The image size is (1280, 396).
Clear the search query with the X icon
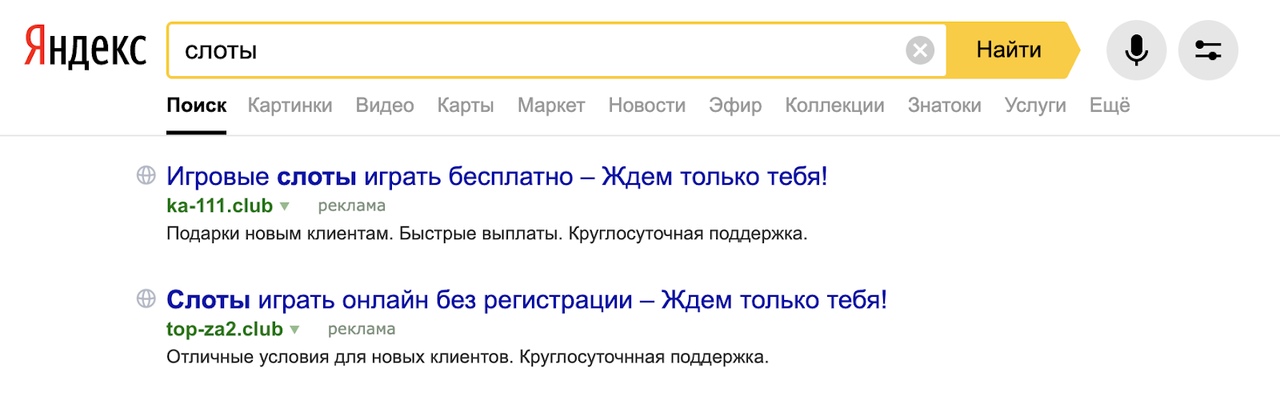click(x=920, y=50)
